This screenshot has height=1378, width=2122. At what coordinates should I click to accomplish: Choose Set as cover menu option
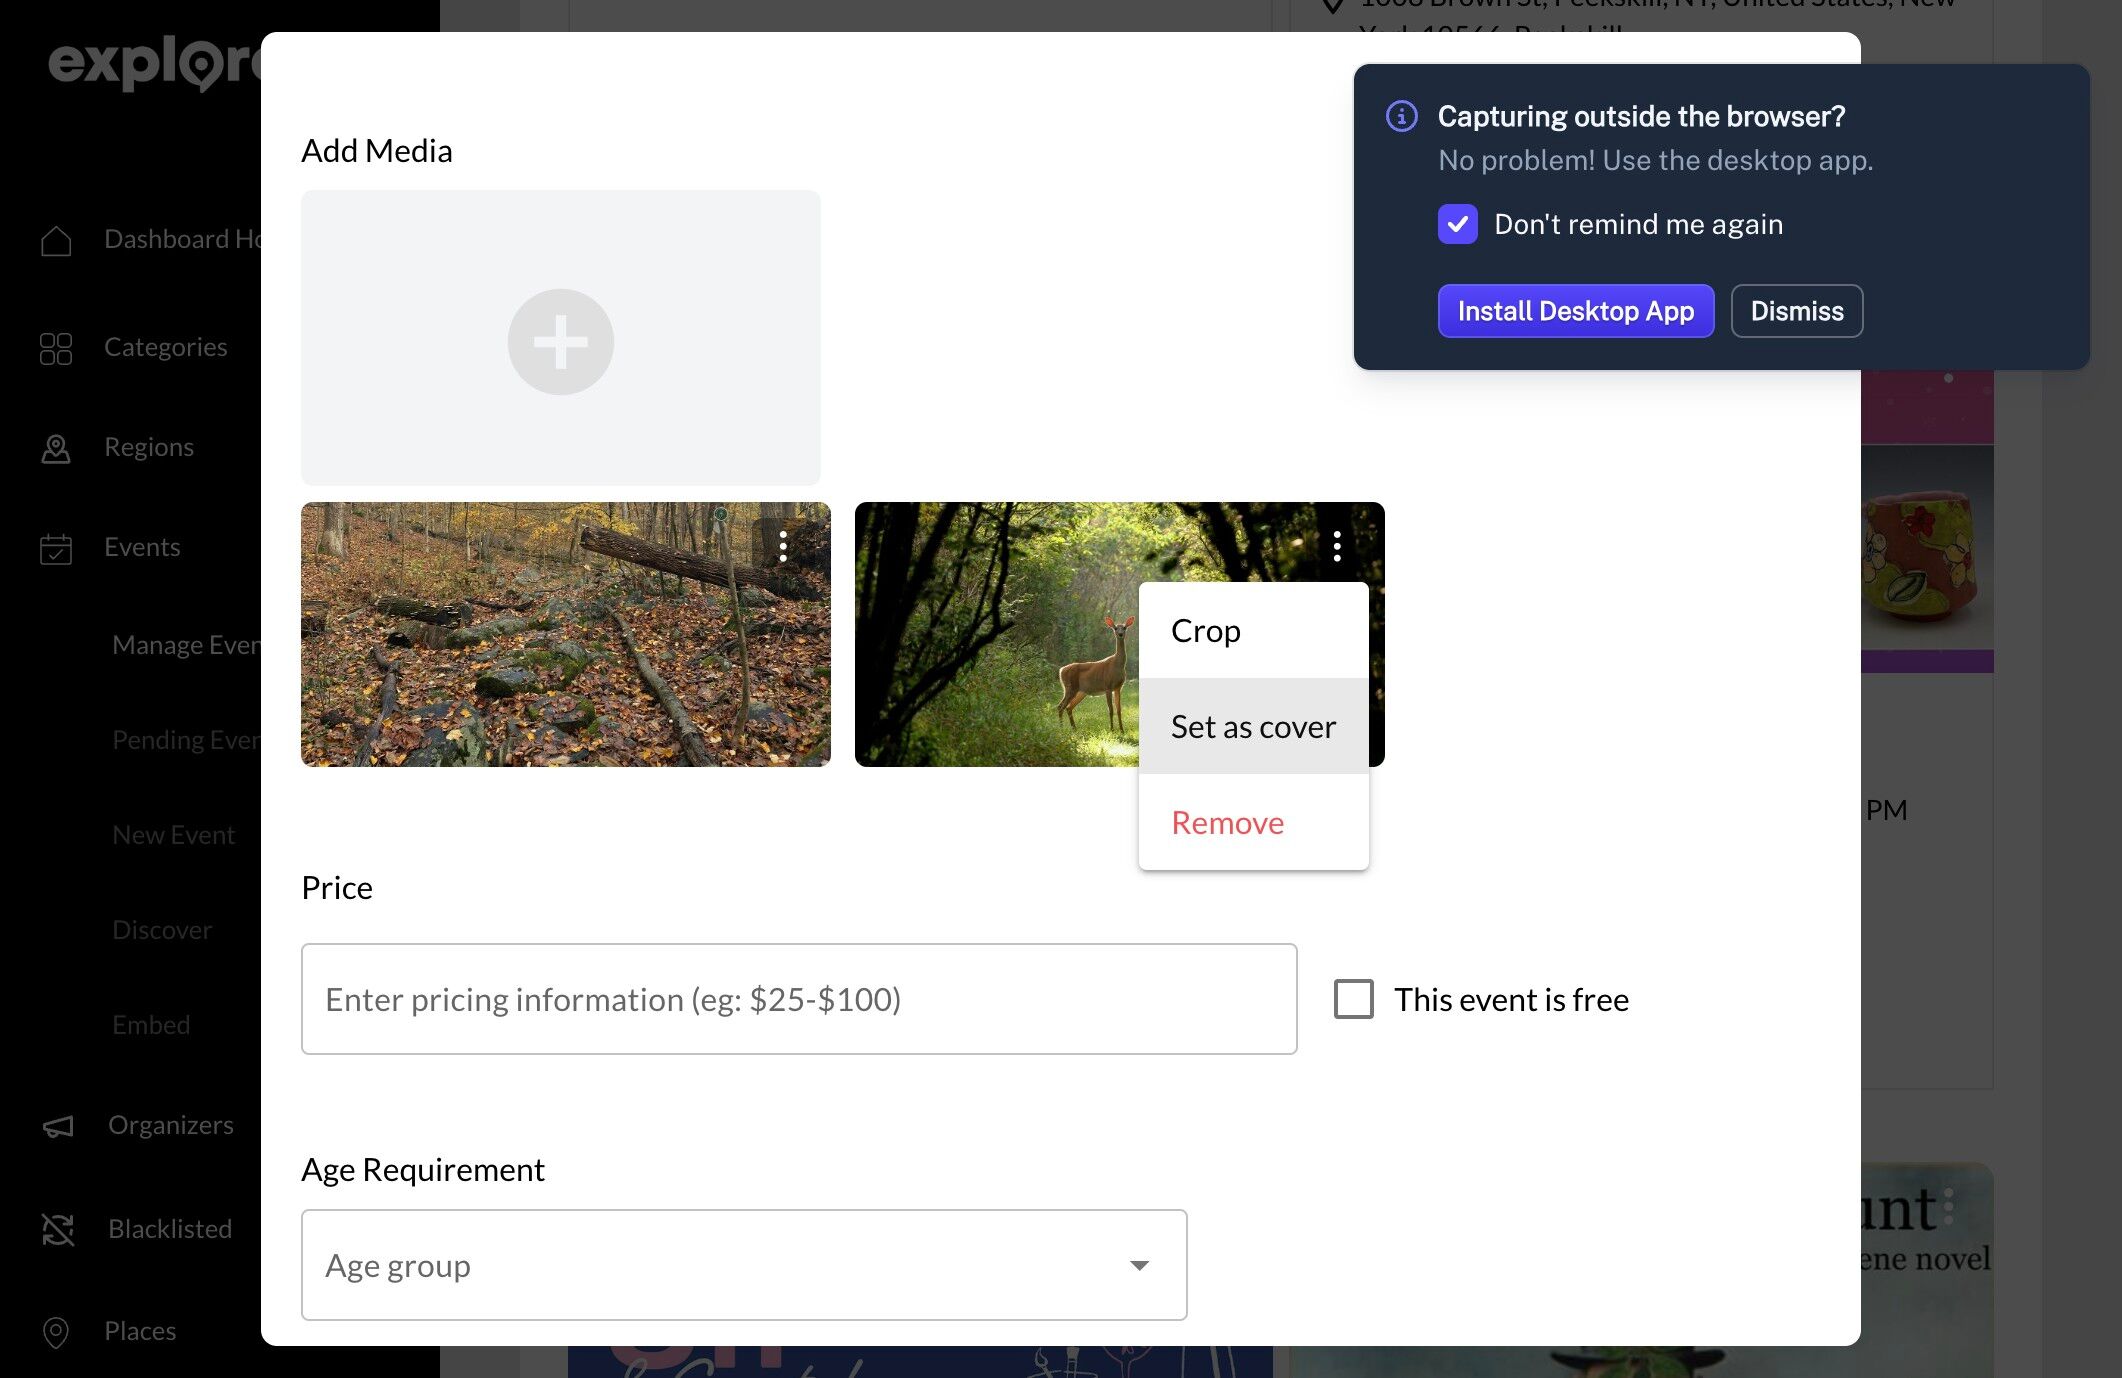click(1252, 727)
